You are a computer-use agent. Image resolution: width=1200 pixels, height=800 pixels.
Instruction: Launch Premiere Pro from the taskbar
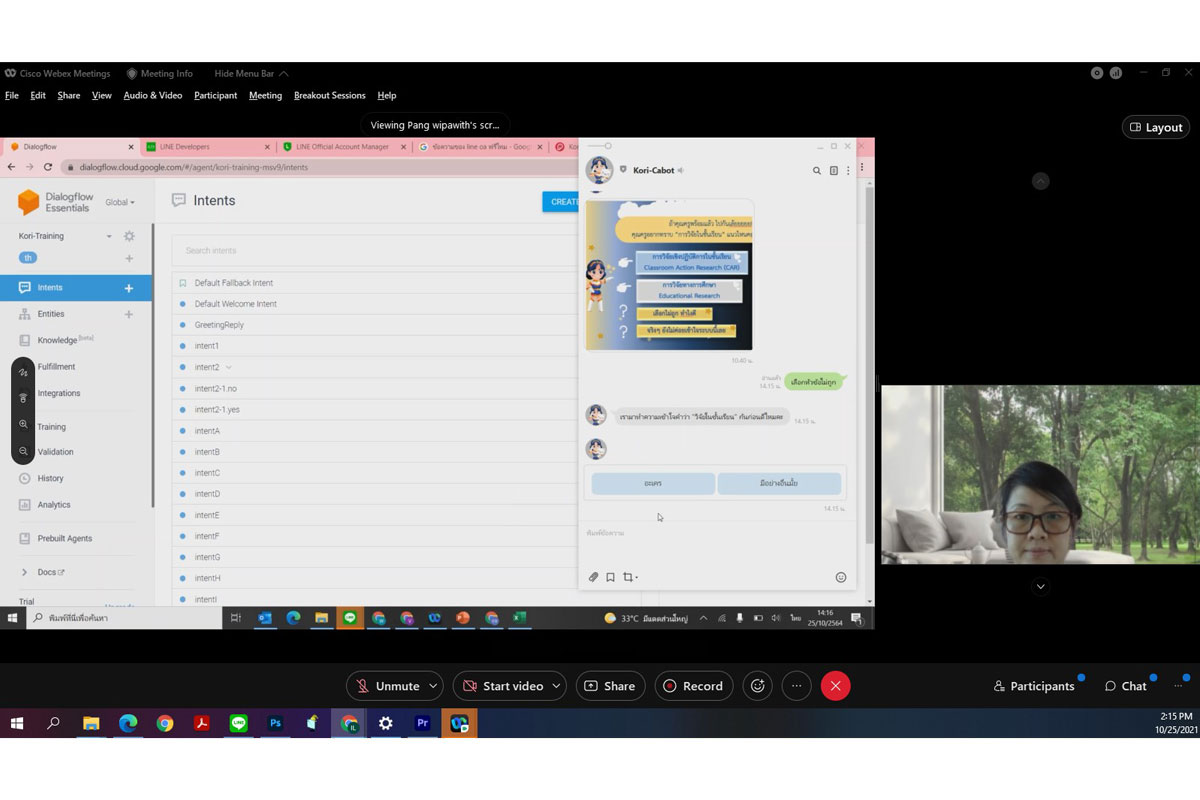pos(422,723)
